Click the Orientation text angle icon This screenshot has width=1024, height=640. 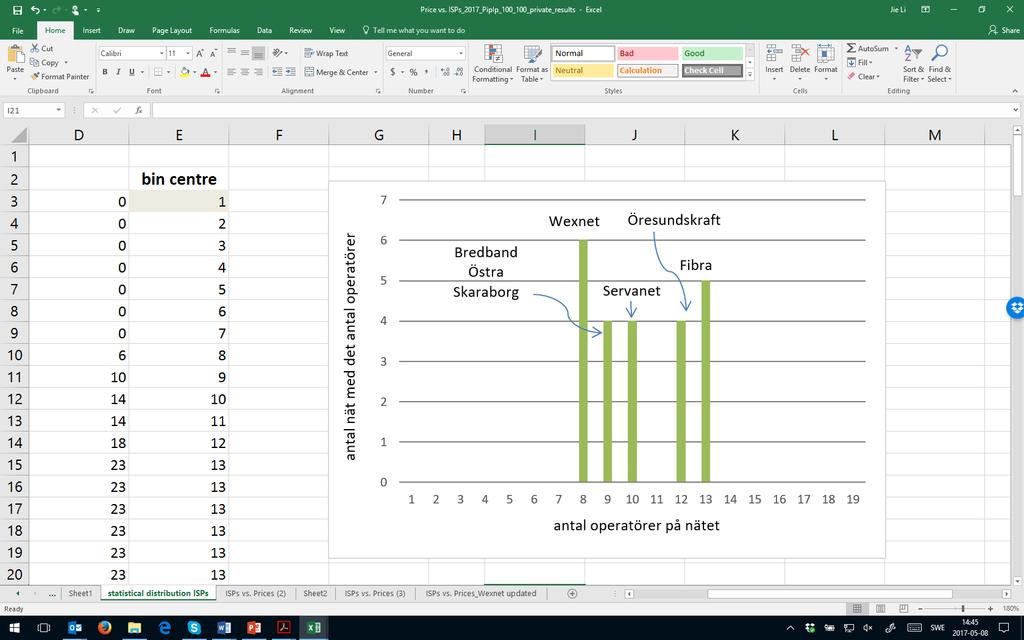click(x=278, y=53)
